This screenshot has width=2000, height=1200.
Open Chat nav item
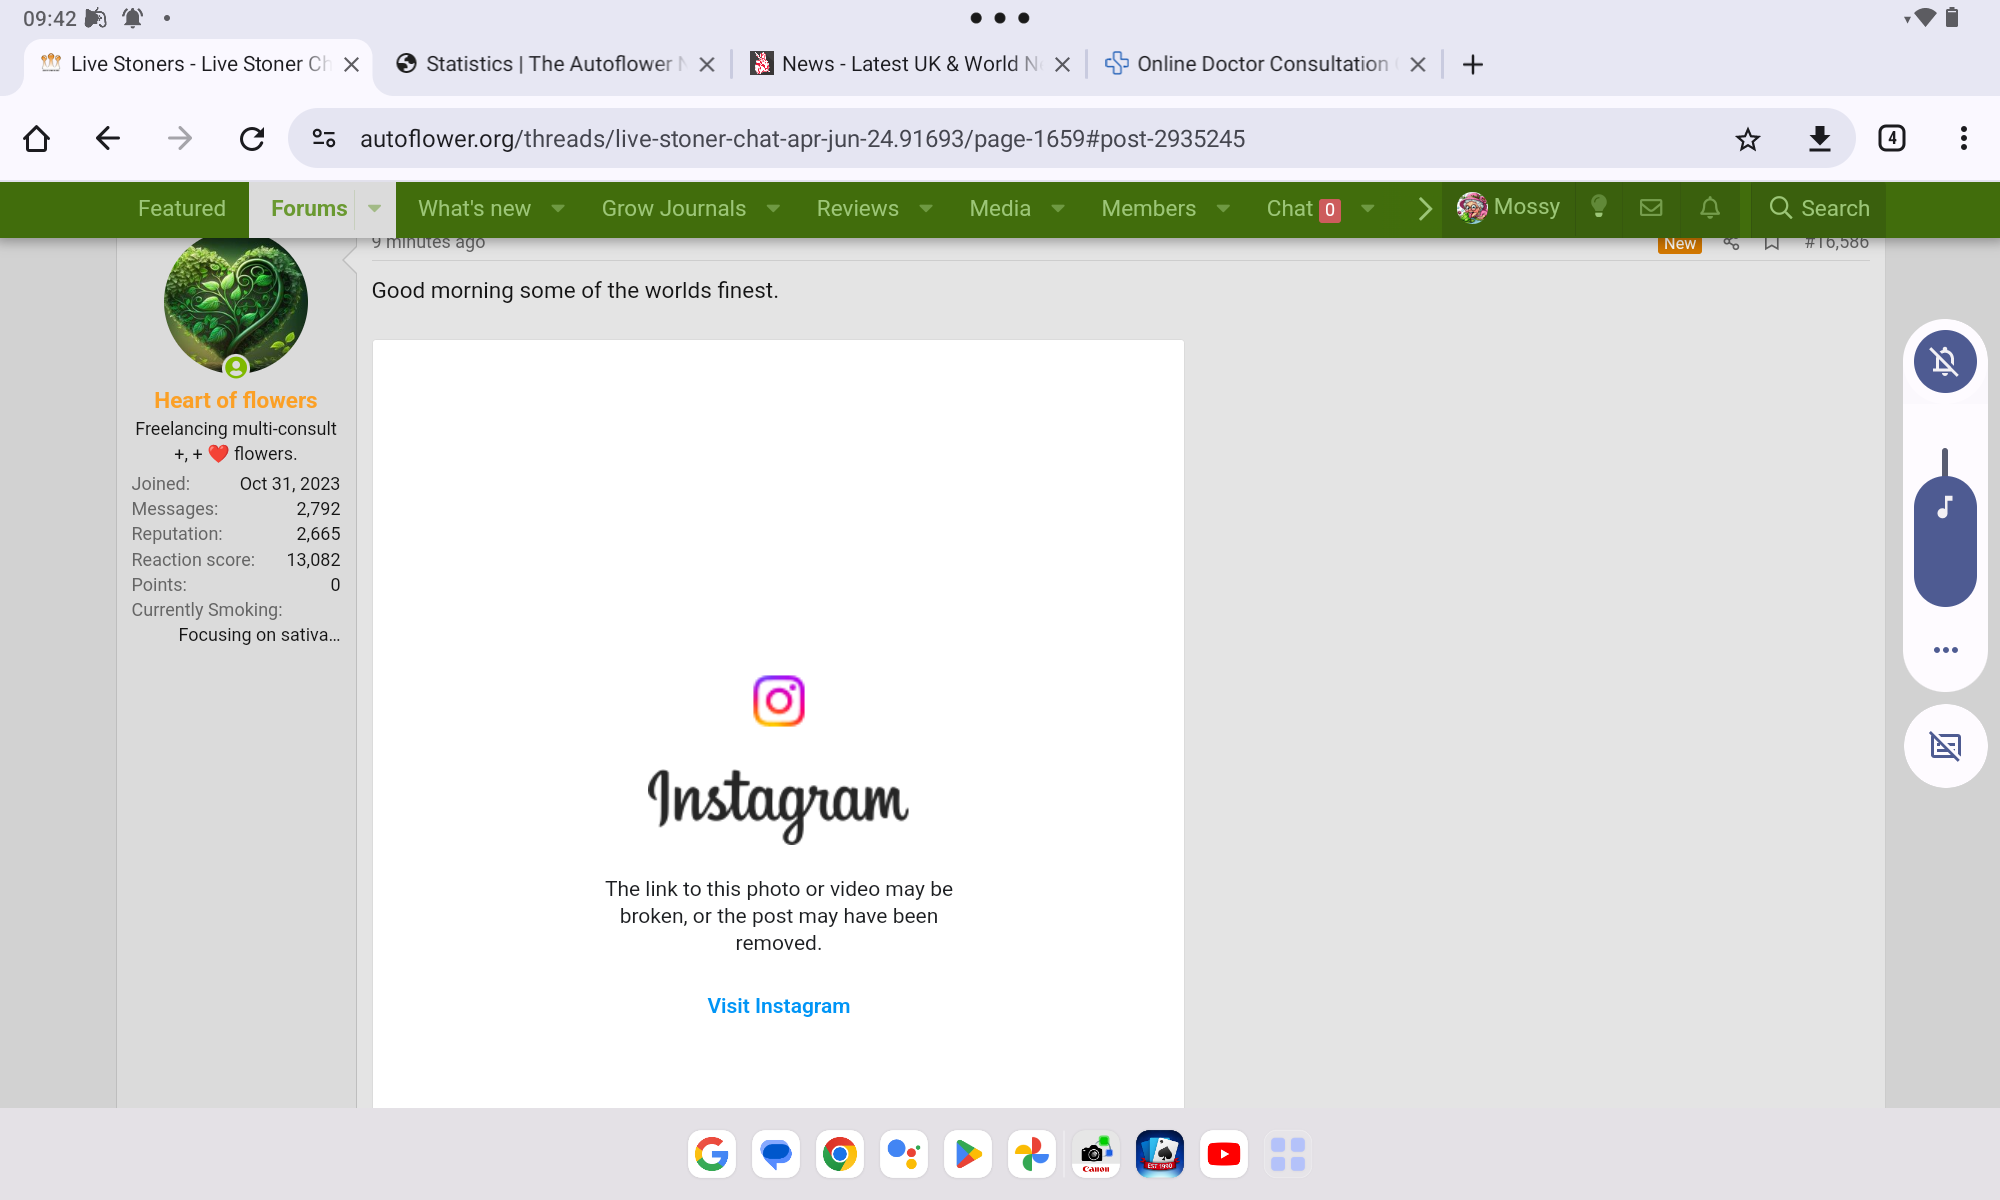tap(1302, 208)
